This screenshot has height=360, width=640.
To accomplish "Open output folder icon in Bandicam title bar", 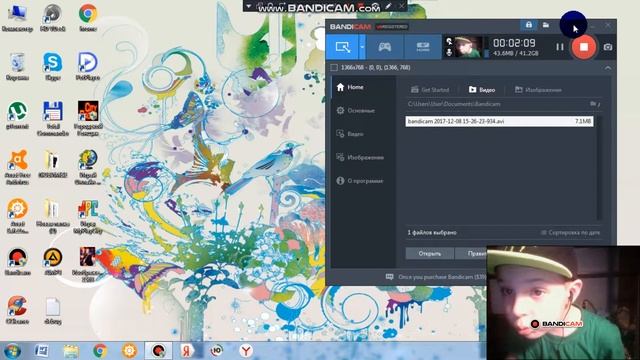I will coord(546,25).
